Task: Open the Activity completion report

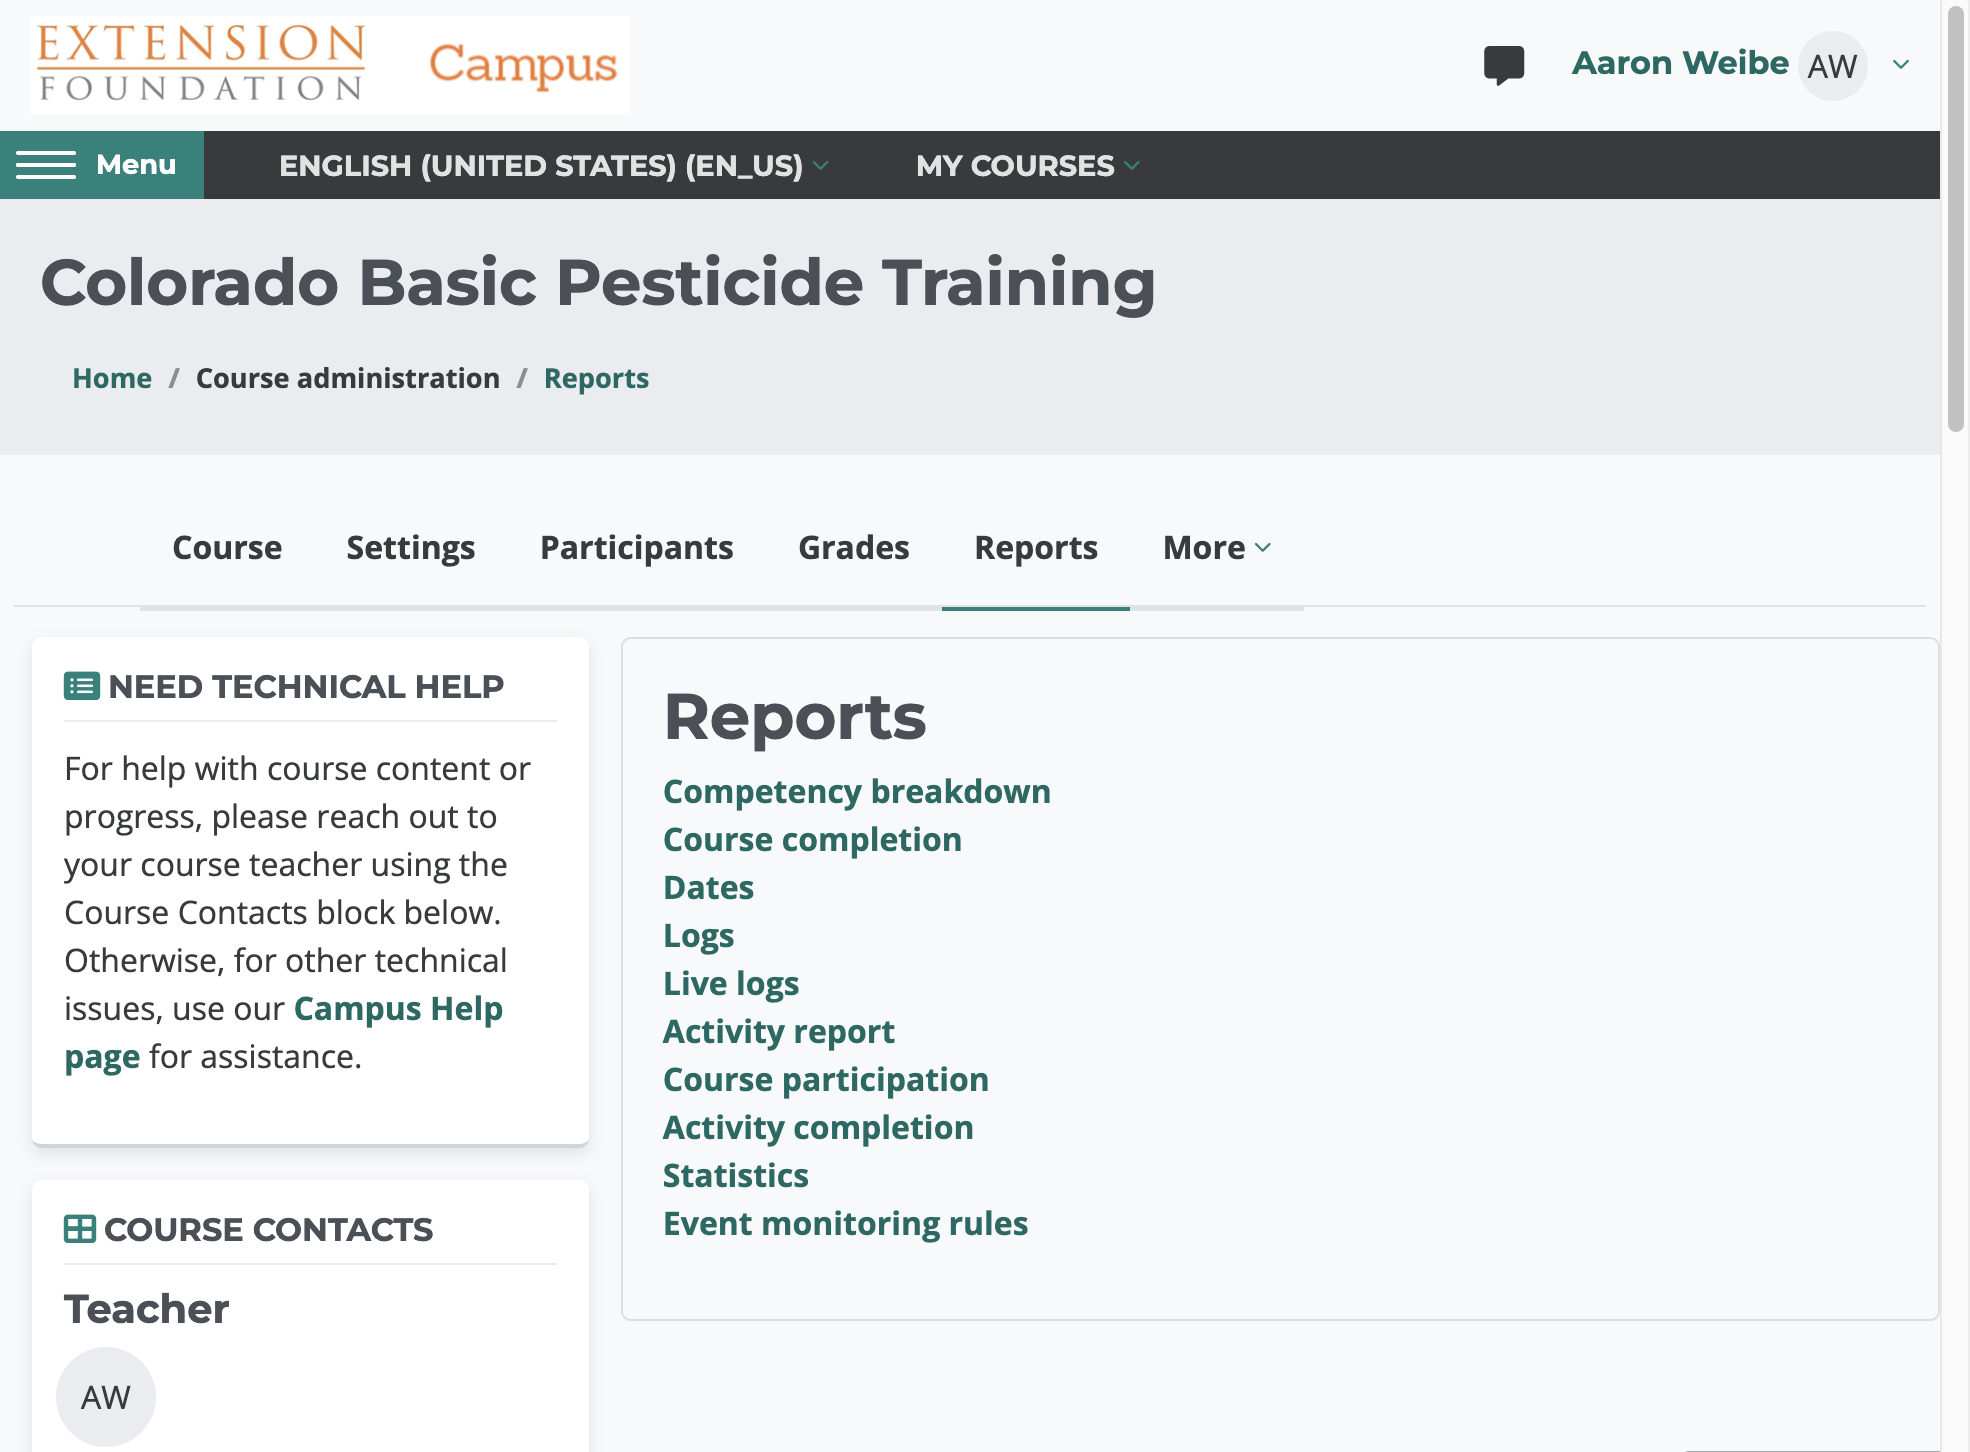Action: 818,1128
